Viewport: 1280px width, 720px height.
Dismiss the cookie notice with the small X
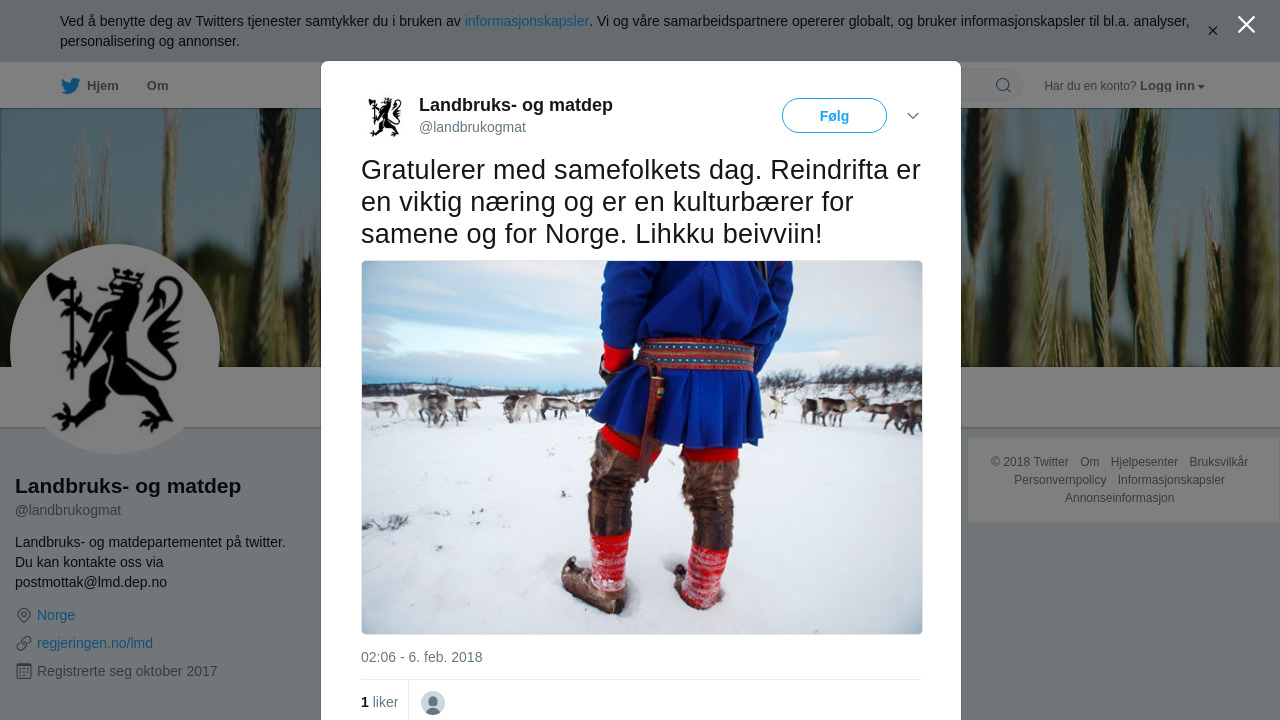[1213, 31]
